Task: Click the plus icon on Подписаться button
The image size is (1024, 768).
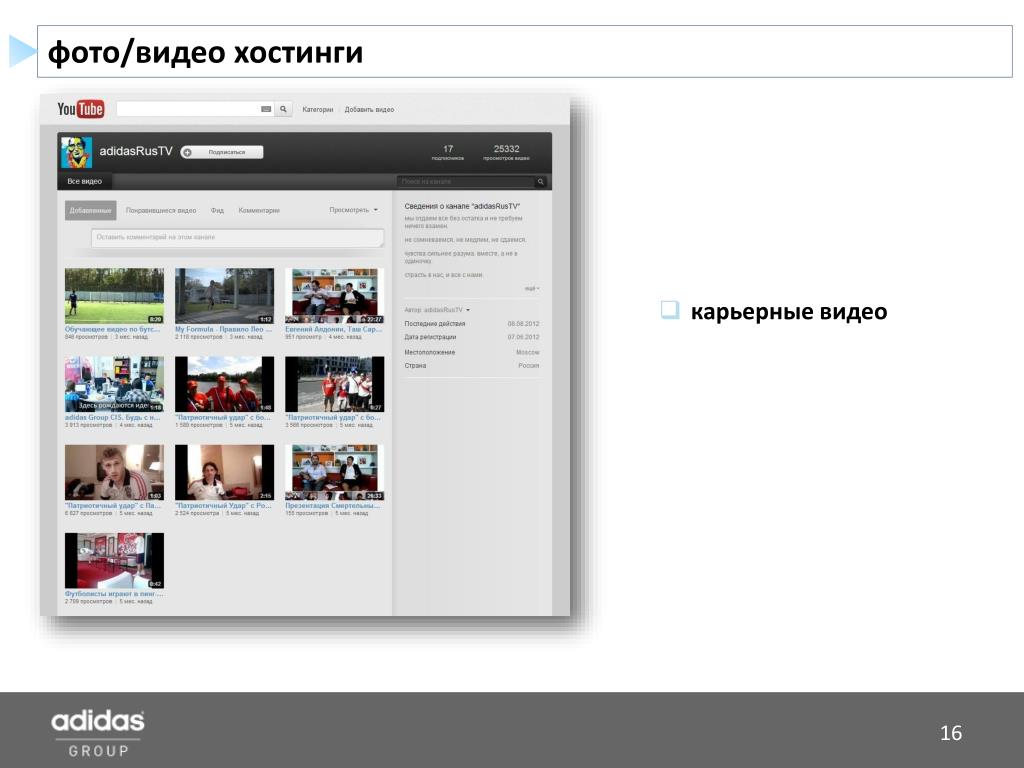Action: (x=187, y=152)
